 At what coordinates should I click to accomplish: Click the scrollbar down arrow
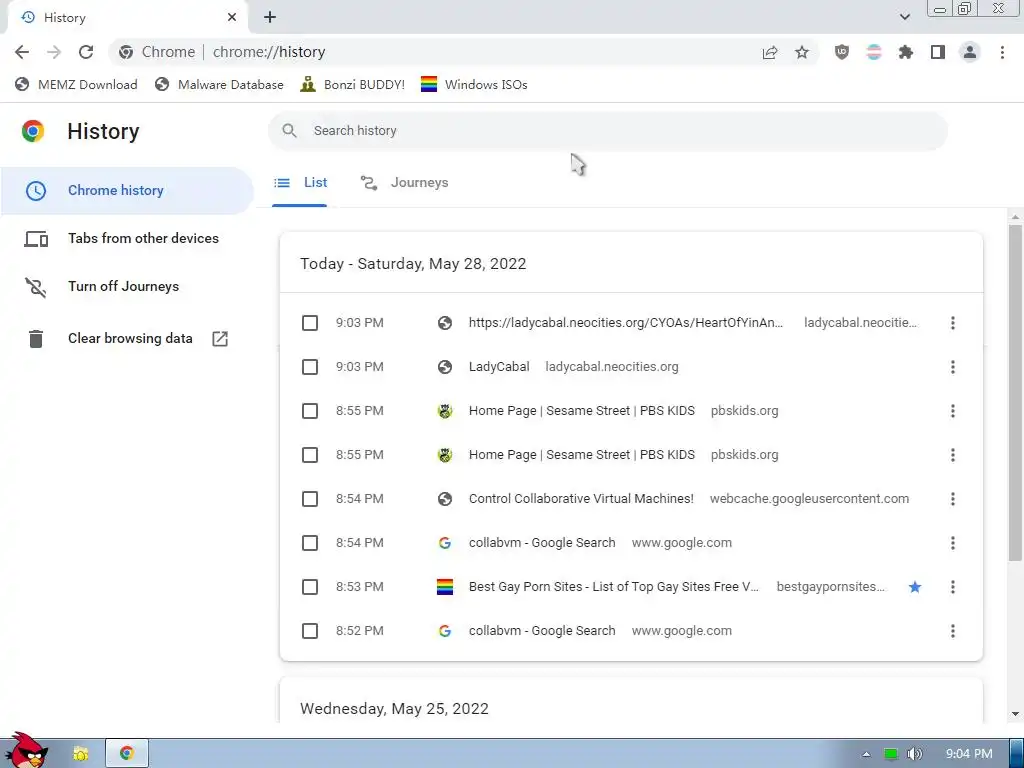point(1015,714)
